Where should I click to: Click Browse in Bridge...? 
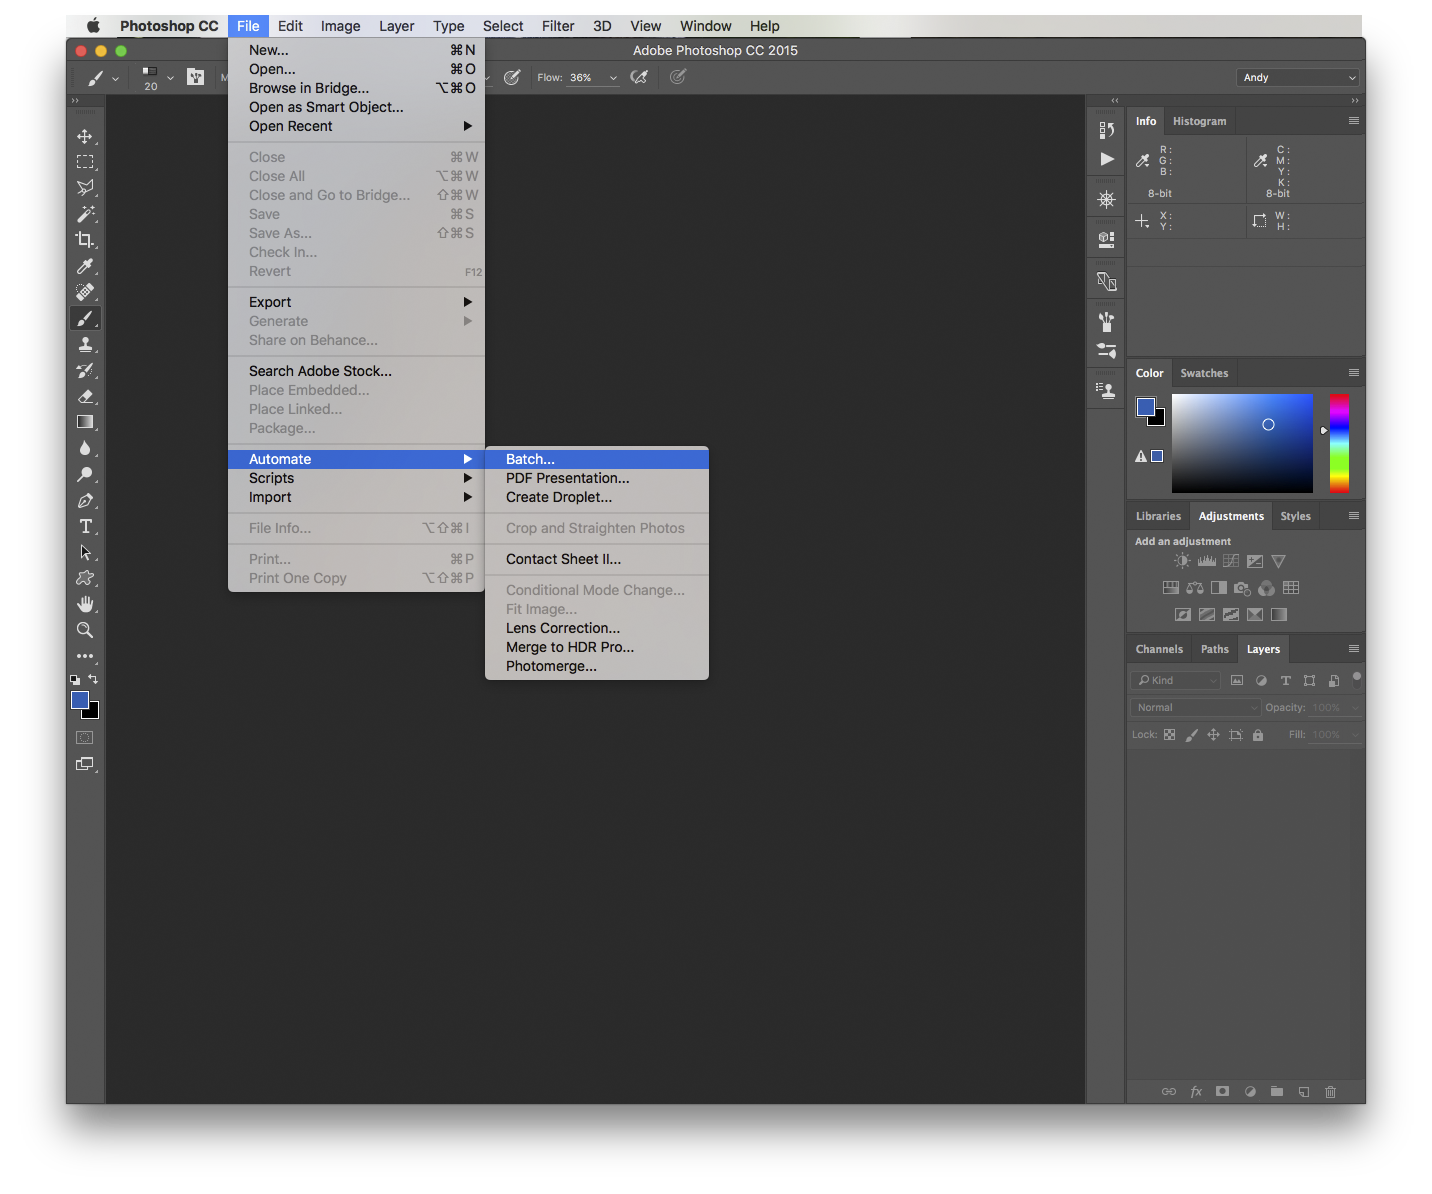[x=357, y=88]
